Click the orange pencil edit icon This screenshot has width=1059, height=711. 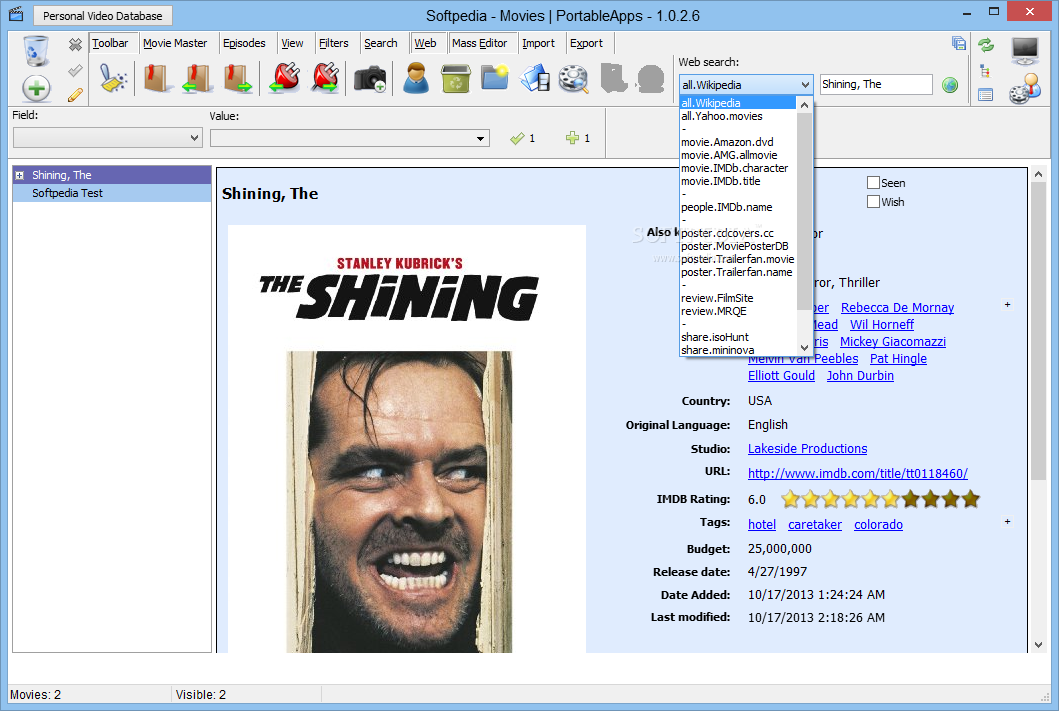(x=75, y=95)
